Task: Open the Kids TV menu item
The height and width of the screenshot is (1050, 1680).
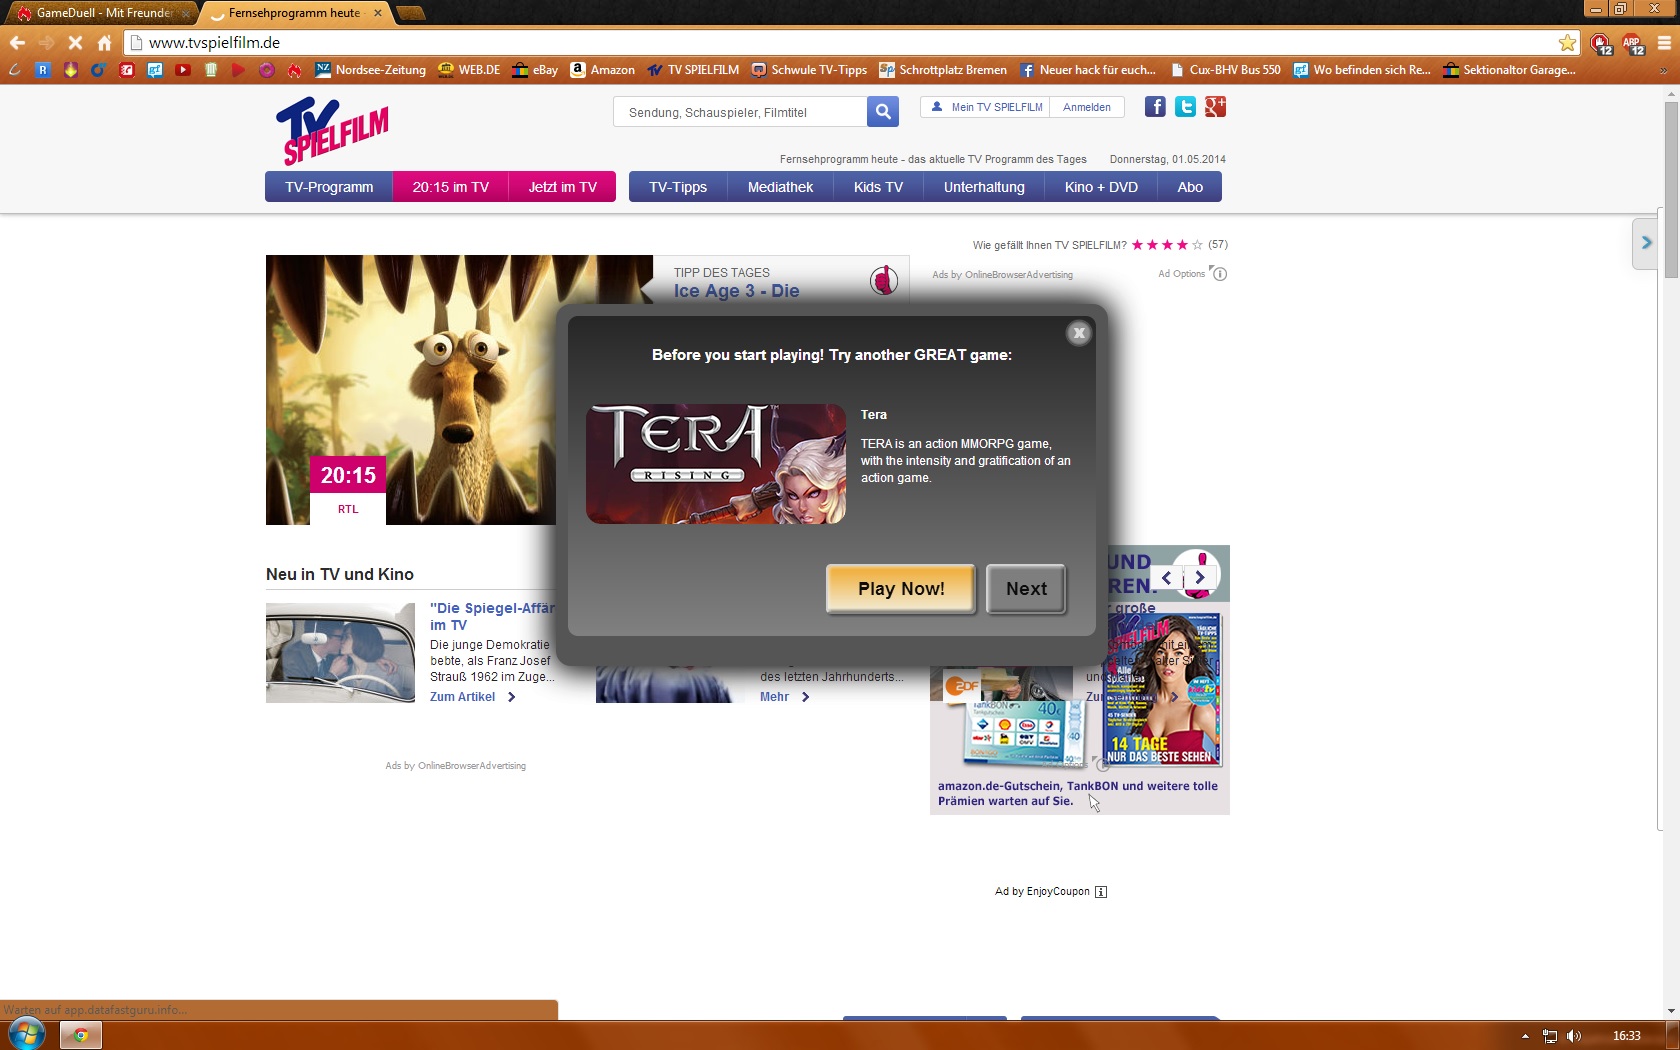Action: point(878,187)
